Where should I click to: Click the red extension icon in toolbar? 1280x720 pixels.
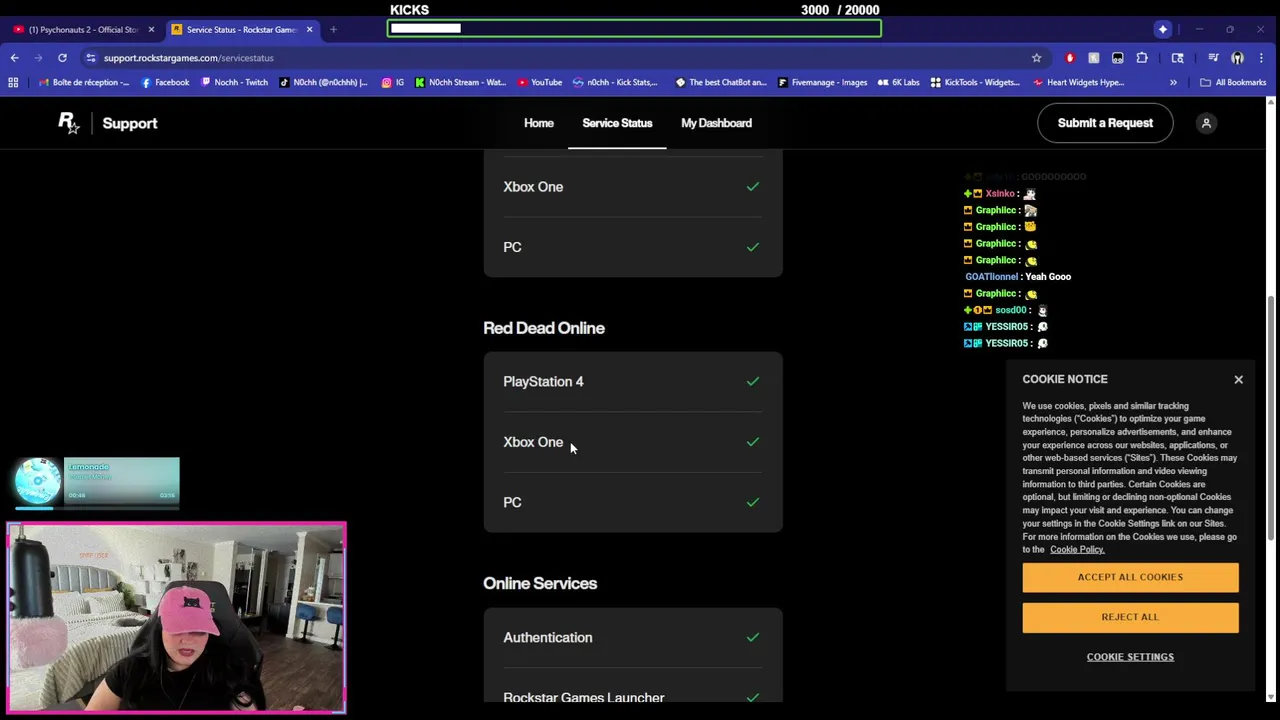1070,58
